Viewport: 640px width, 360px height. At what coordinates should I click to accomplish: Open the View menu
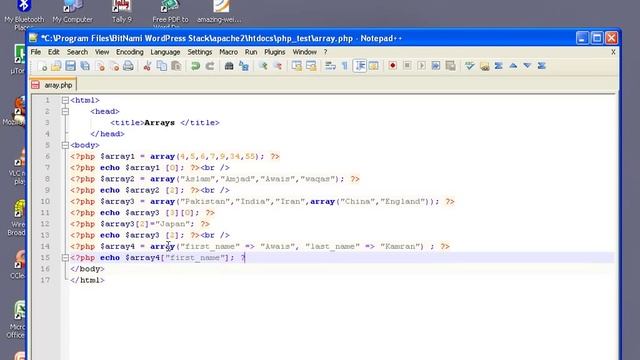102,52
